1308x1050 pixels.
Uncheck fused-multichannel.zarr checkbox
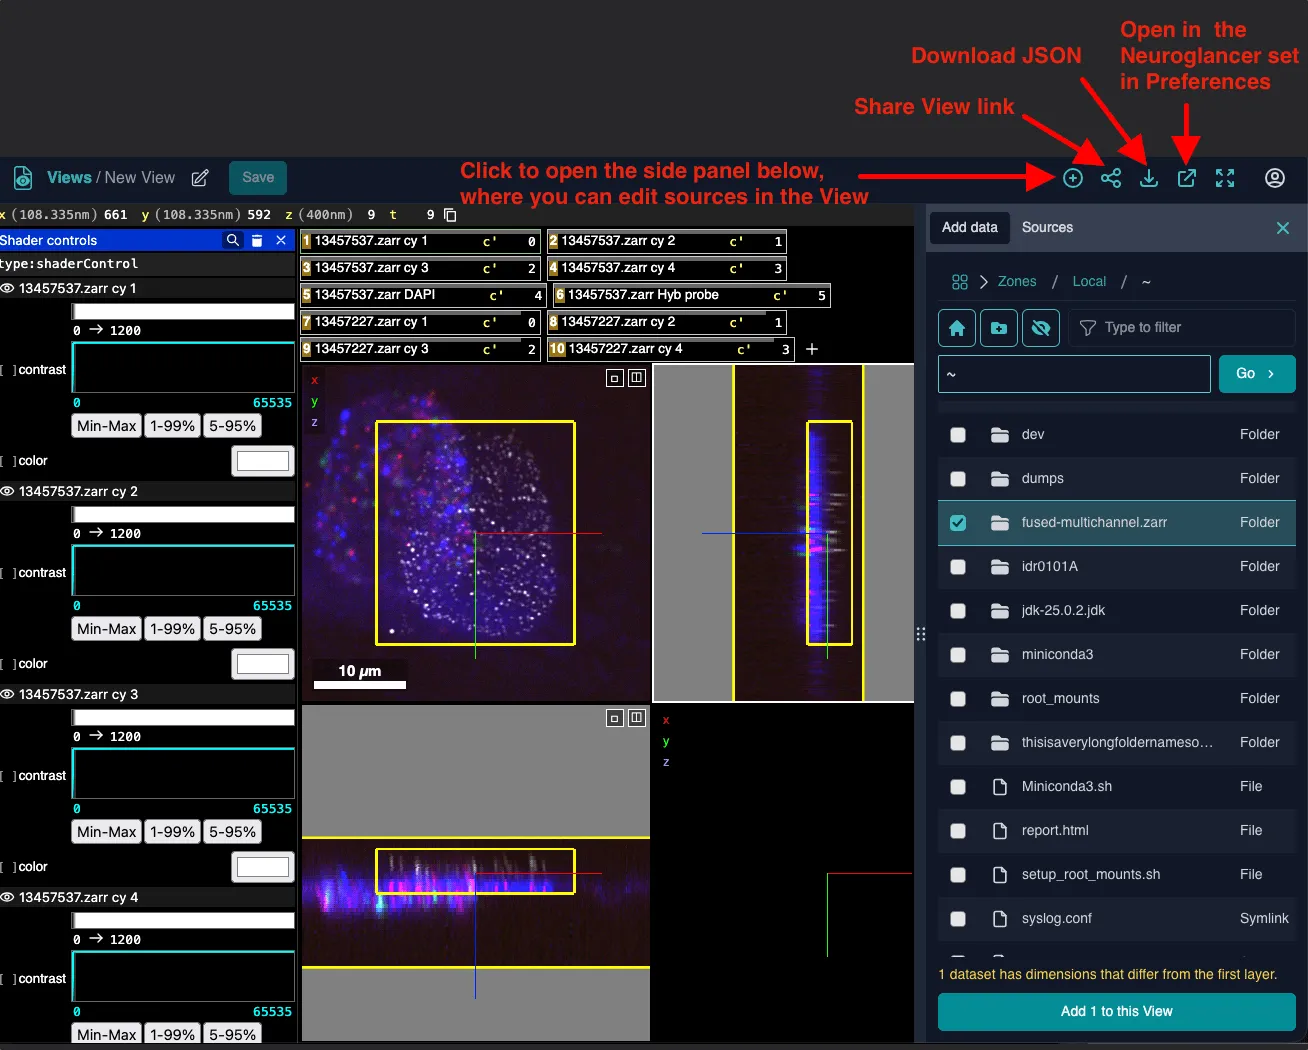(x=958, y=523)
